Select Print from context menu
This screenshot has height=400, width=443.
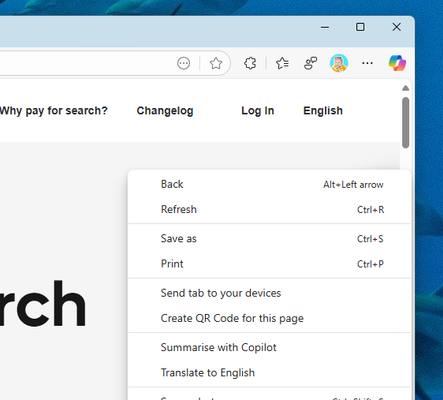(x=270, y=264)
